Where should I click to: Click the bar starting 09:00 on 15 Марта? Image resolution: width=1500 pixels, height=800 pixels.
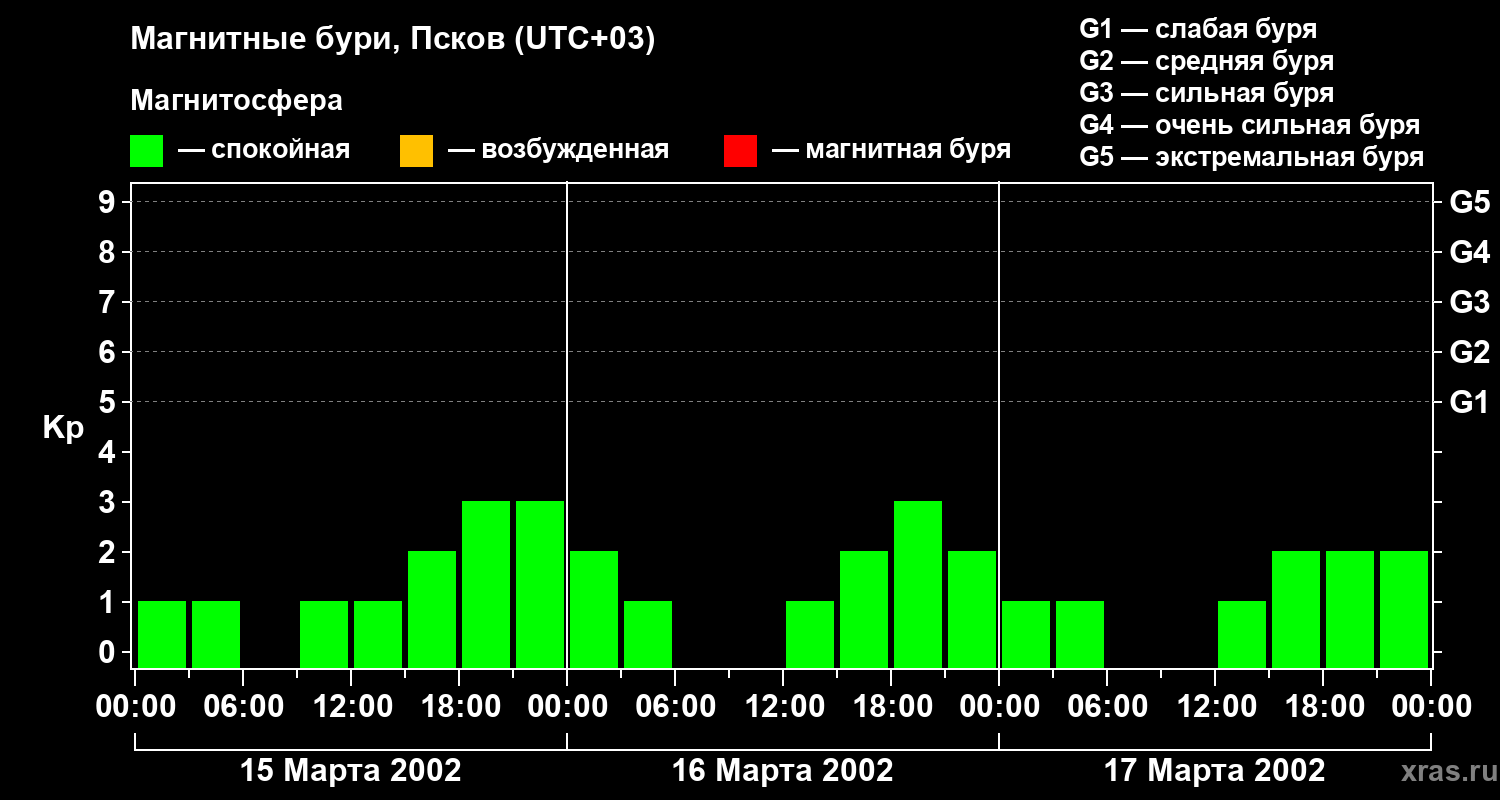point(324,634)
